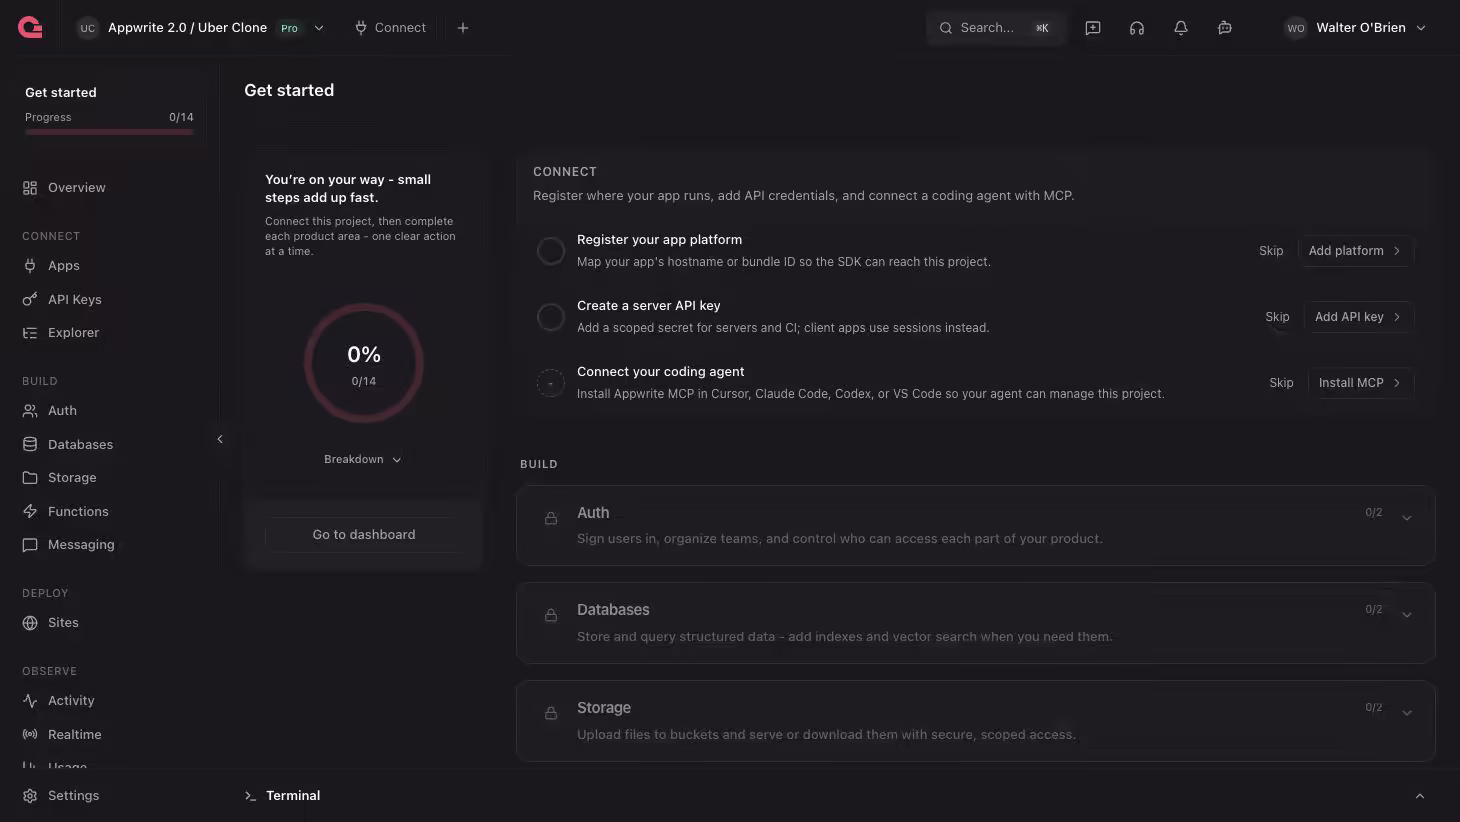The height and width of the screenshot is (822, 1460).
Task: Click the Settings gear icon
Action: [30, 796]
